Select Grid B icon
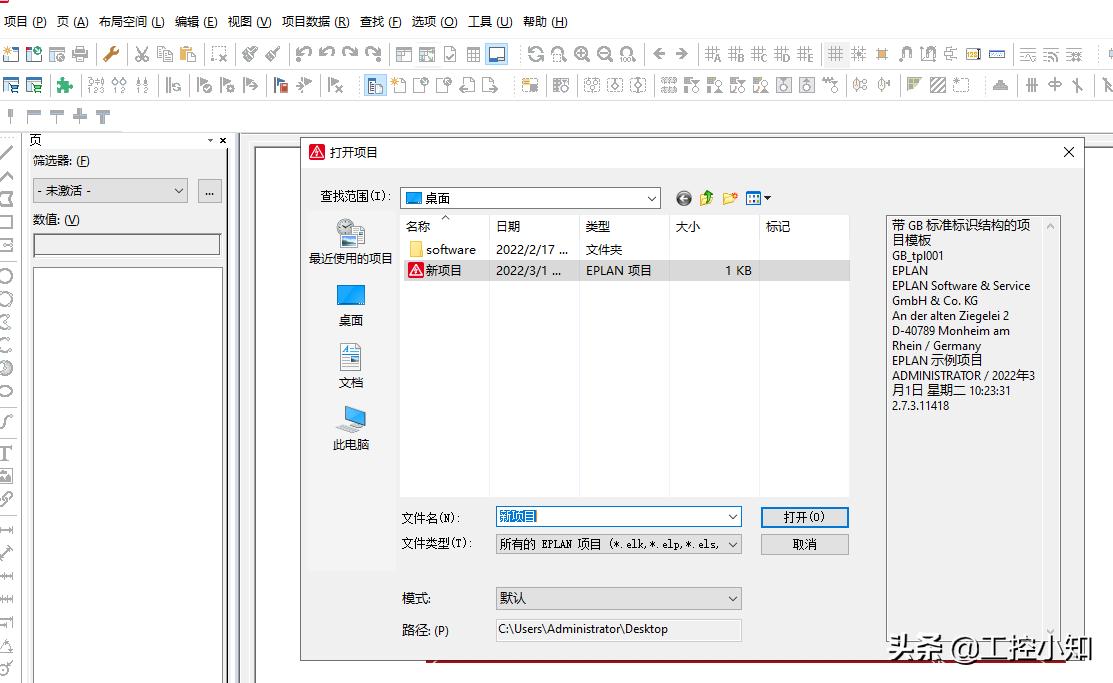1113x683 pixels. pos(736,54)
